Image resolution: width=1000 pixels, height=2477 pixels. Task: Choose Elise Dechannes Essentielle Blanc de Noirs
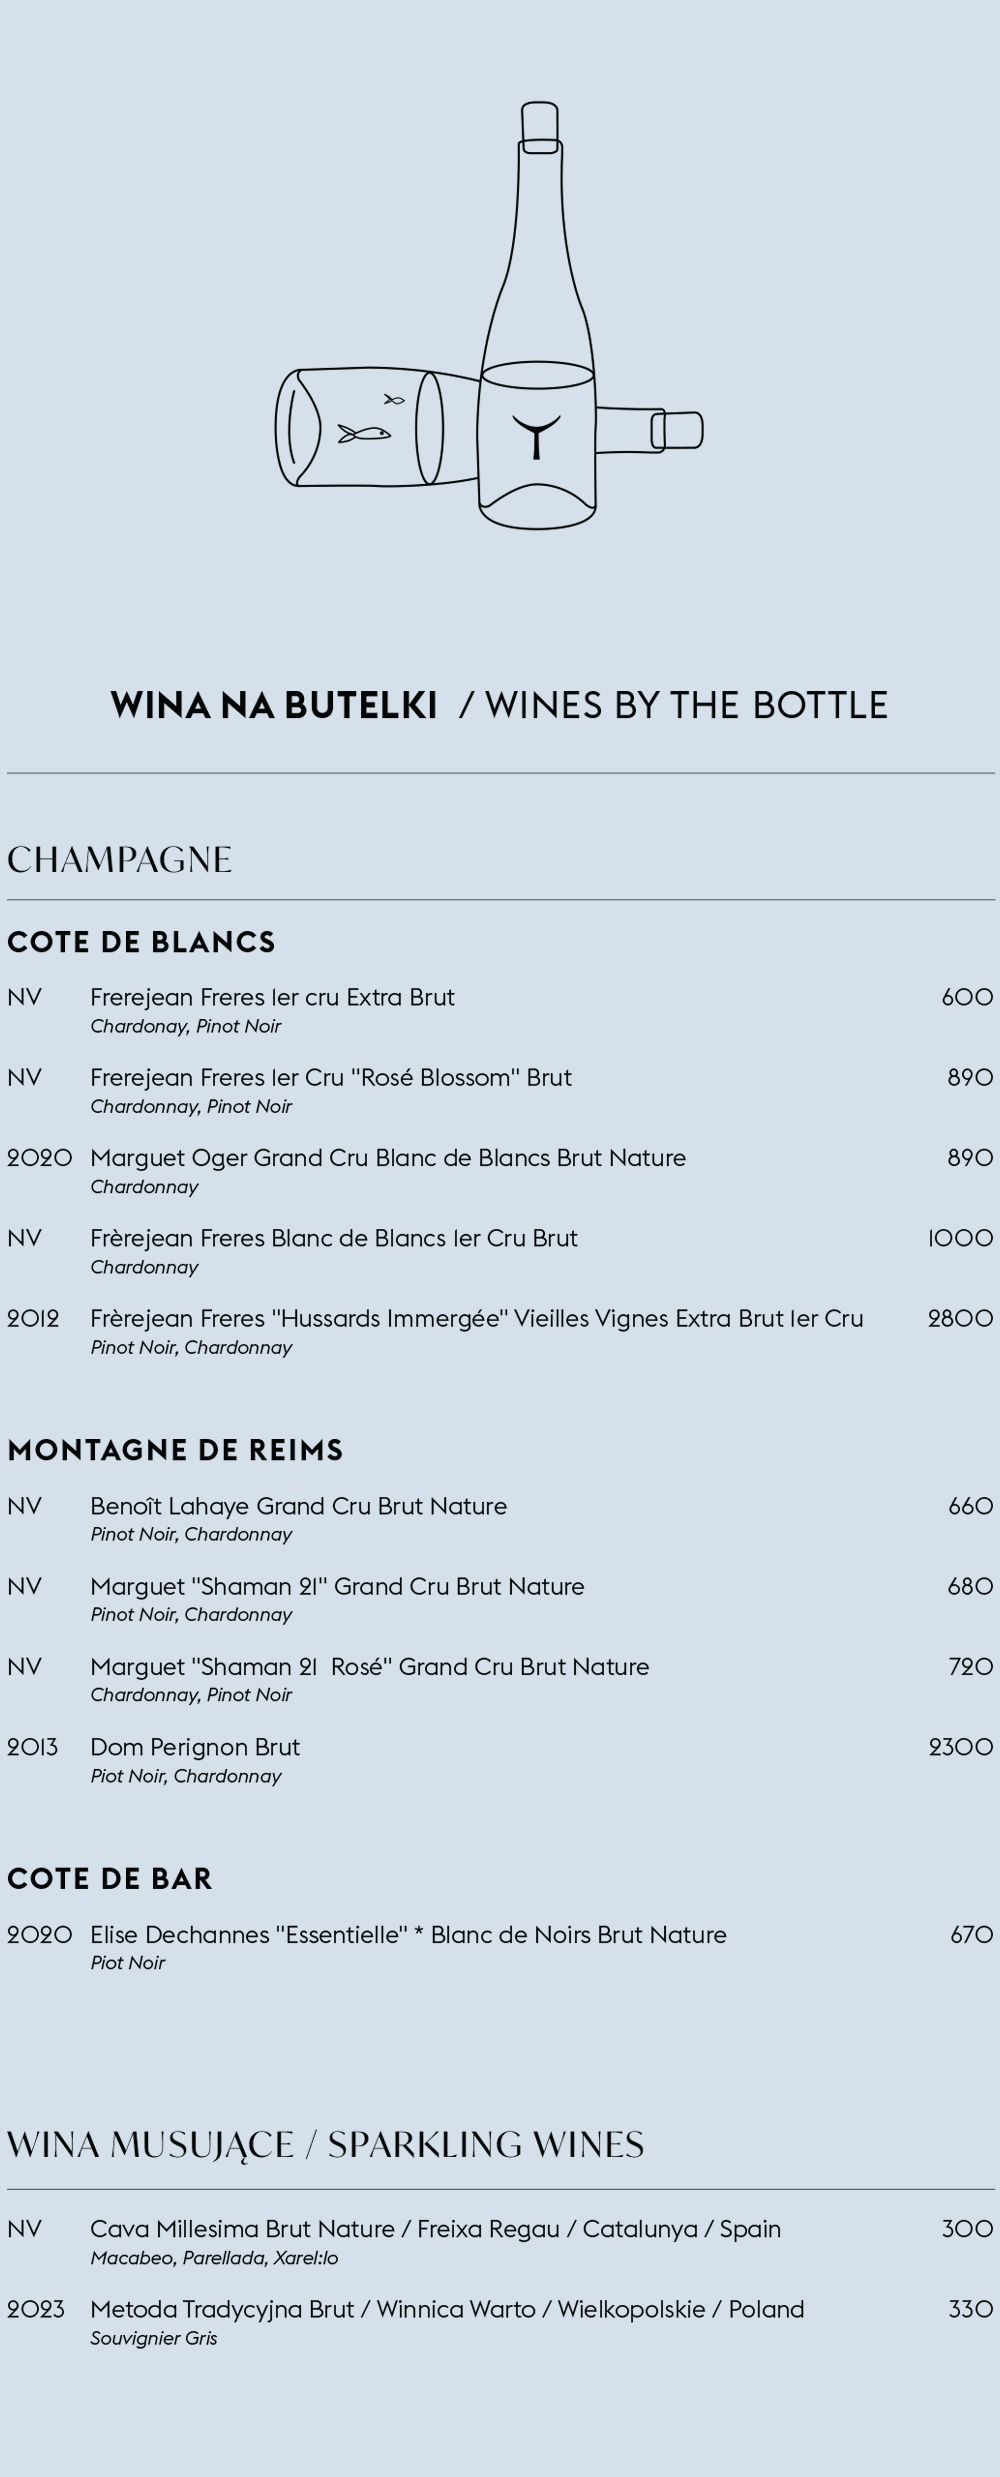point(408,1935)
